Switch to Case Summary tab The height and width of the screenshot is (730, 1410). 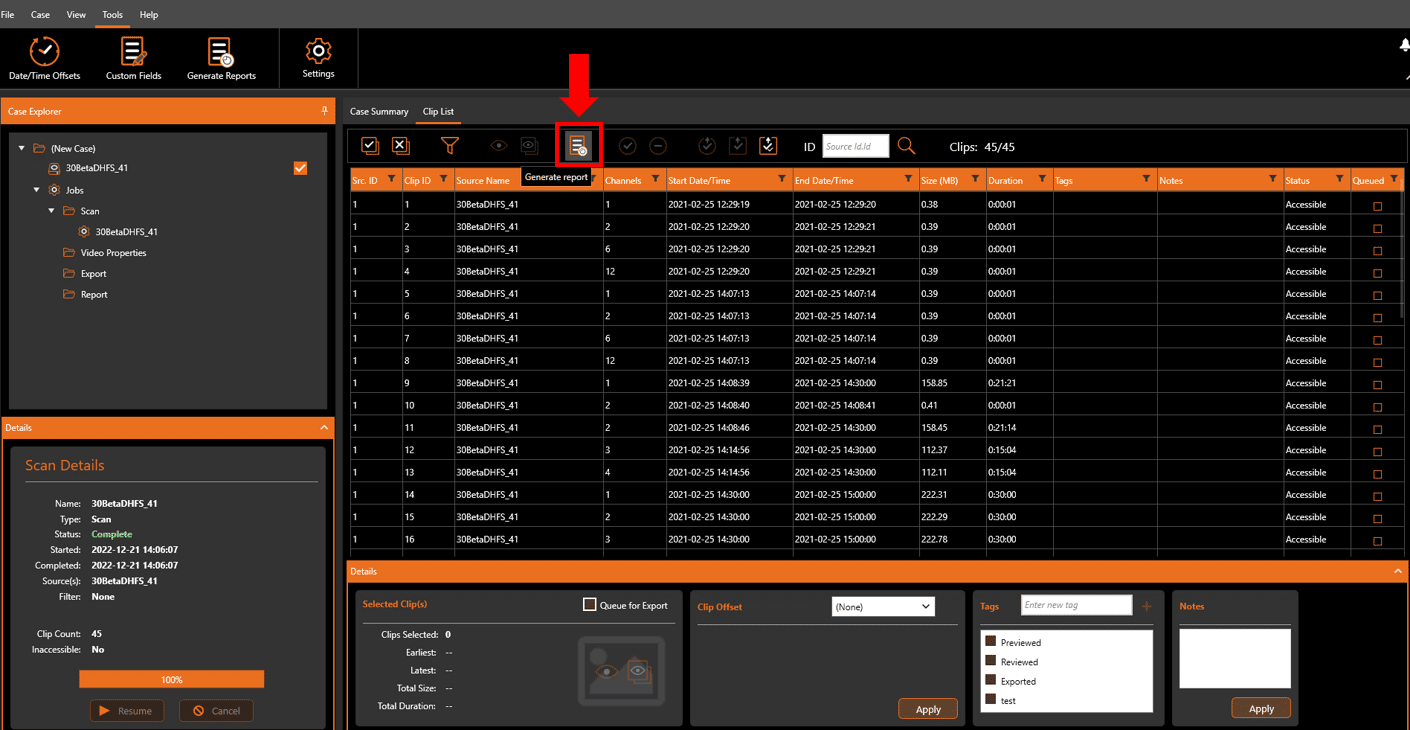[379, 111]
